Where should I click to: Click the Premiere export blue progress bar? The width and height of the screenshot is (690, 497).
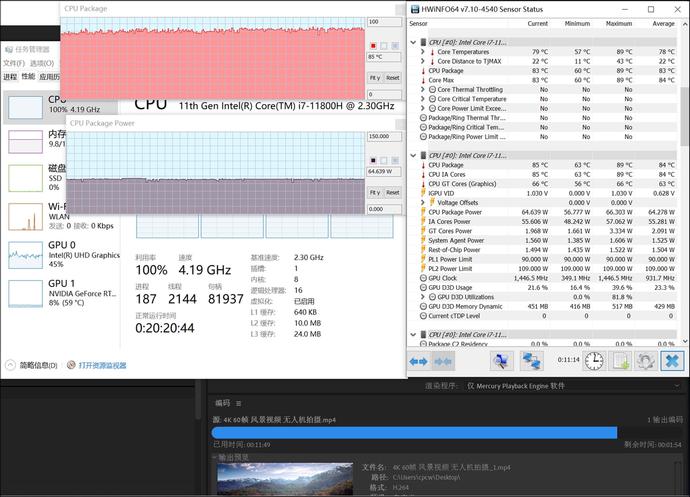pos(414,432)
